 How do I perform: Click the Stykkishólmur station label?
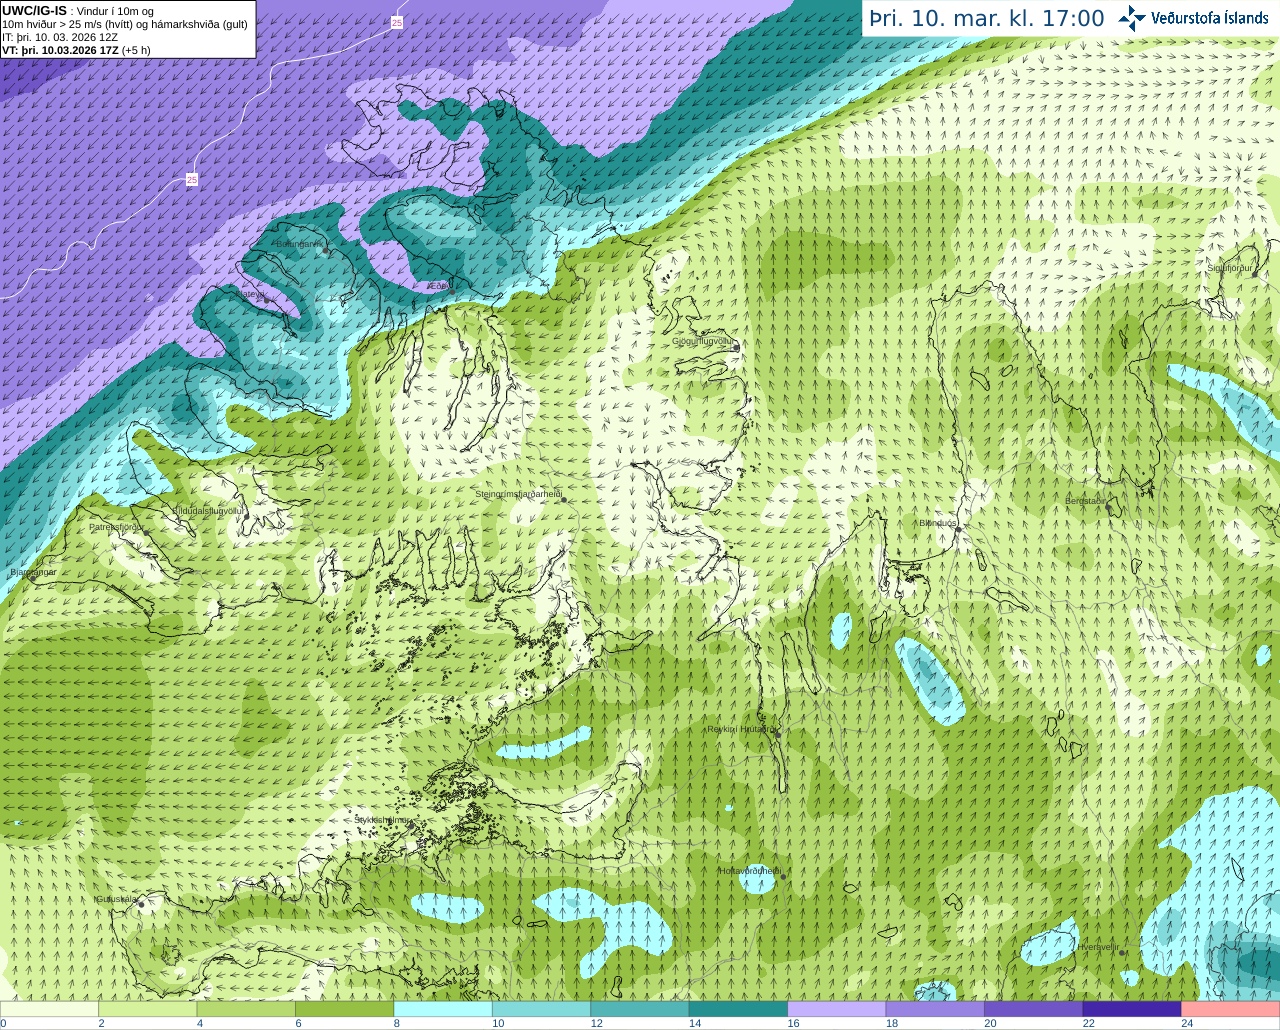tap(382, 820)
